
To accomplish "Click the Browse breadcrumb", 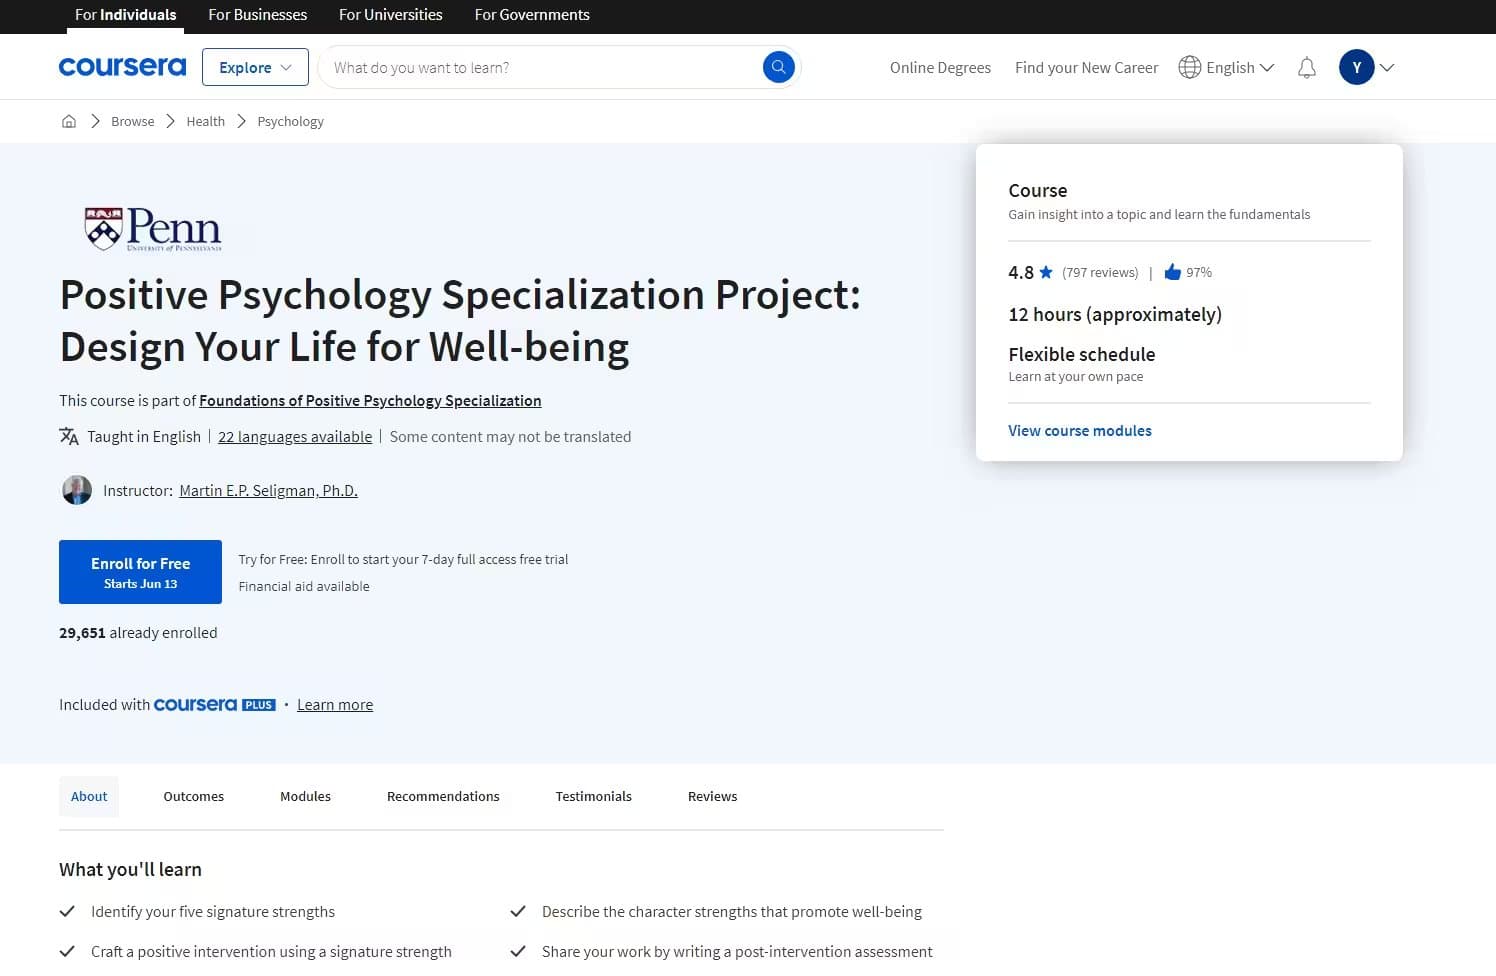I will [133, 121].
